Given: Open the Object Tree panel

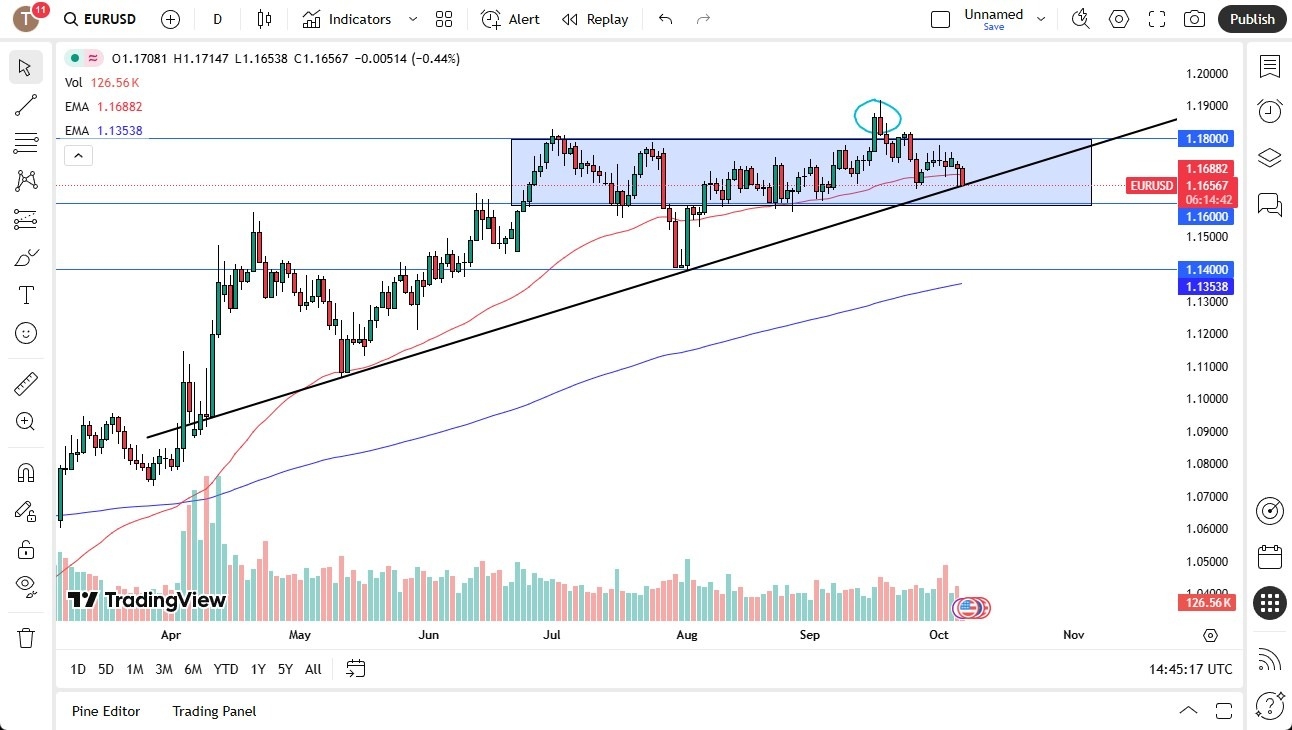Looking at the screenshot, I should (1269, 157).
